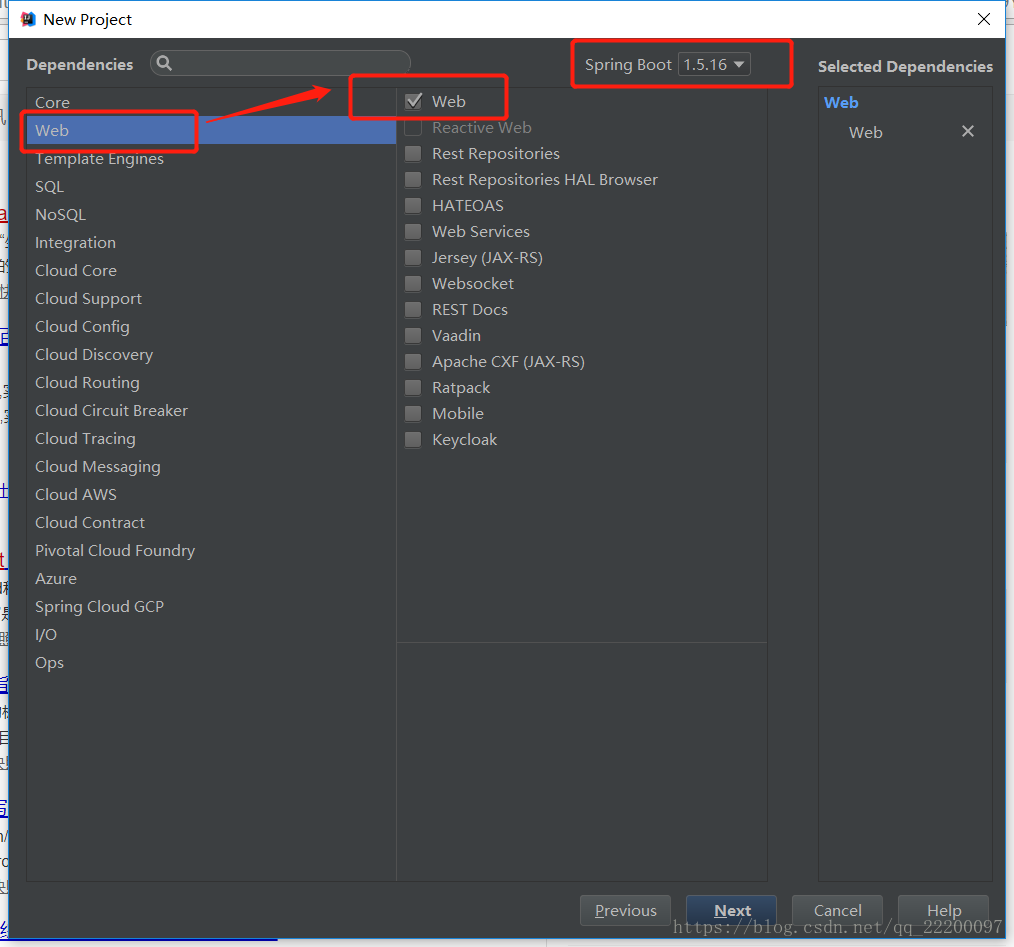Remove Web from Selected Dependencies
1014x947 pixels.
pyautogui.click(x=967, y=131)
